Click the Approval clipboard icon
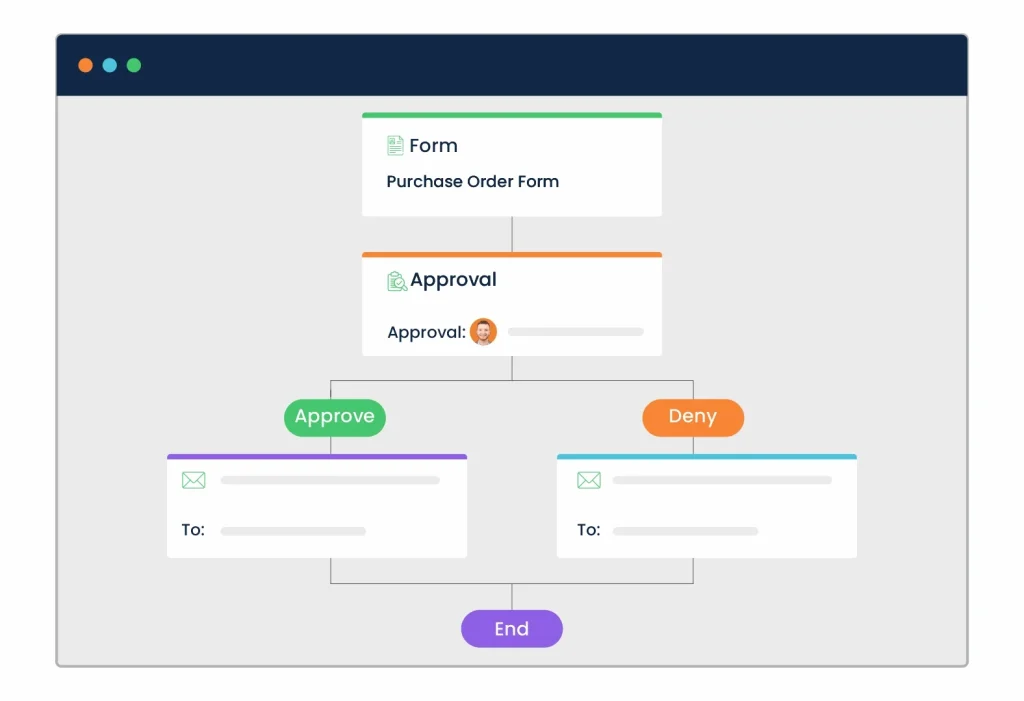Screen dimensions: 1024x701 pos(397,281)
